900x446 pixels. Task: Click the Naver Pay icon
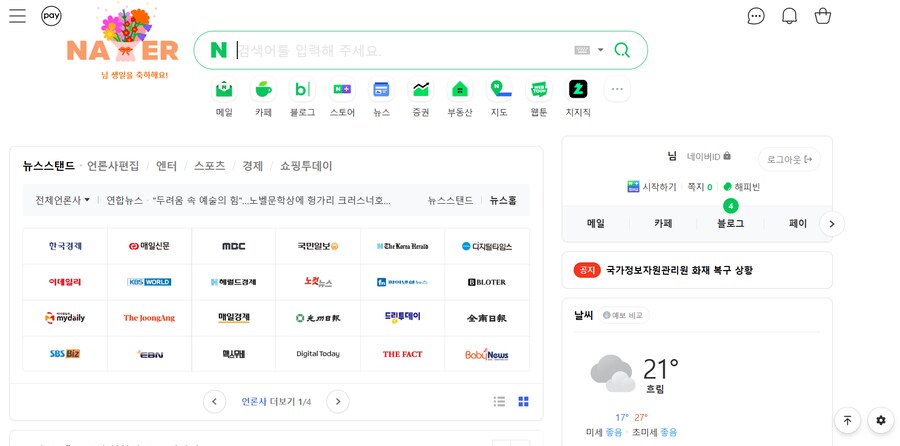coord(51,16)
